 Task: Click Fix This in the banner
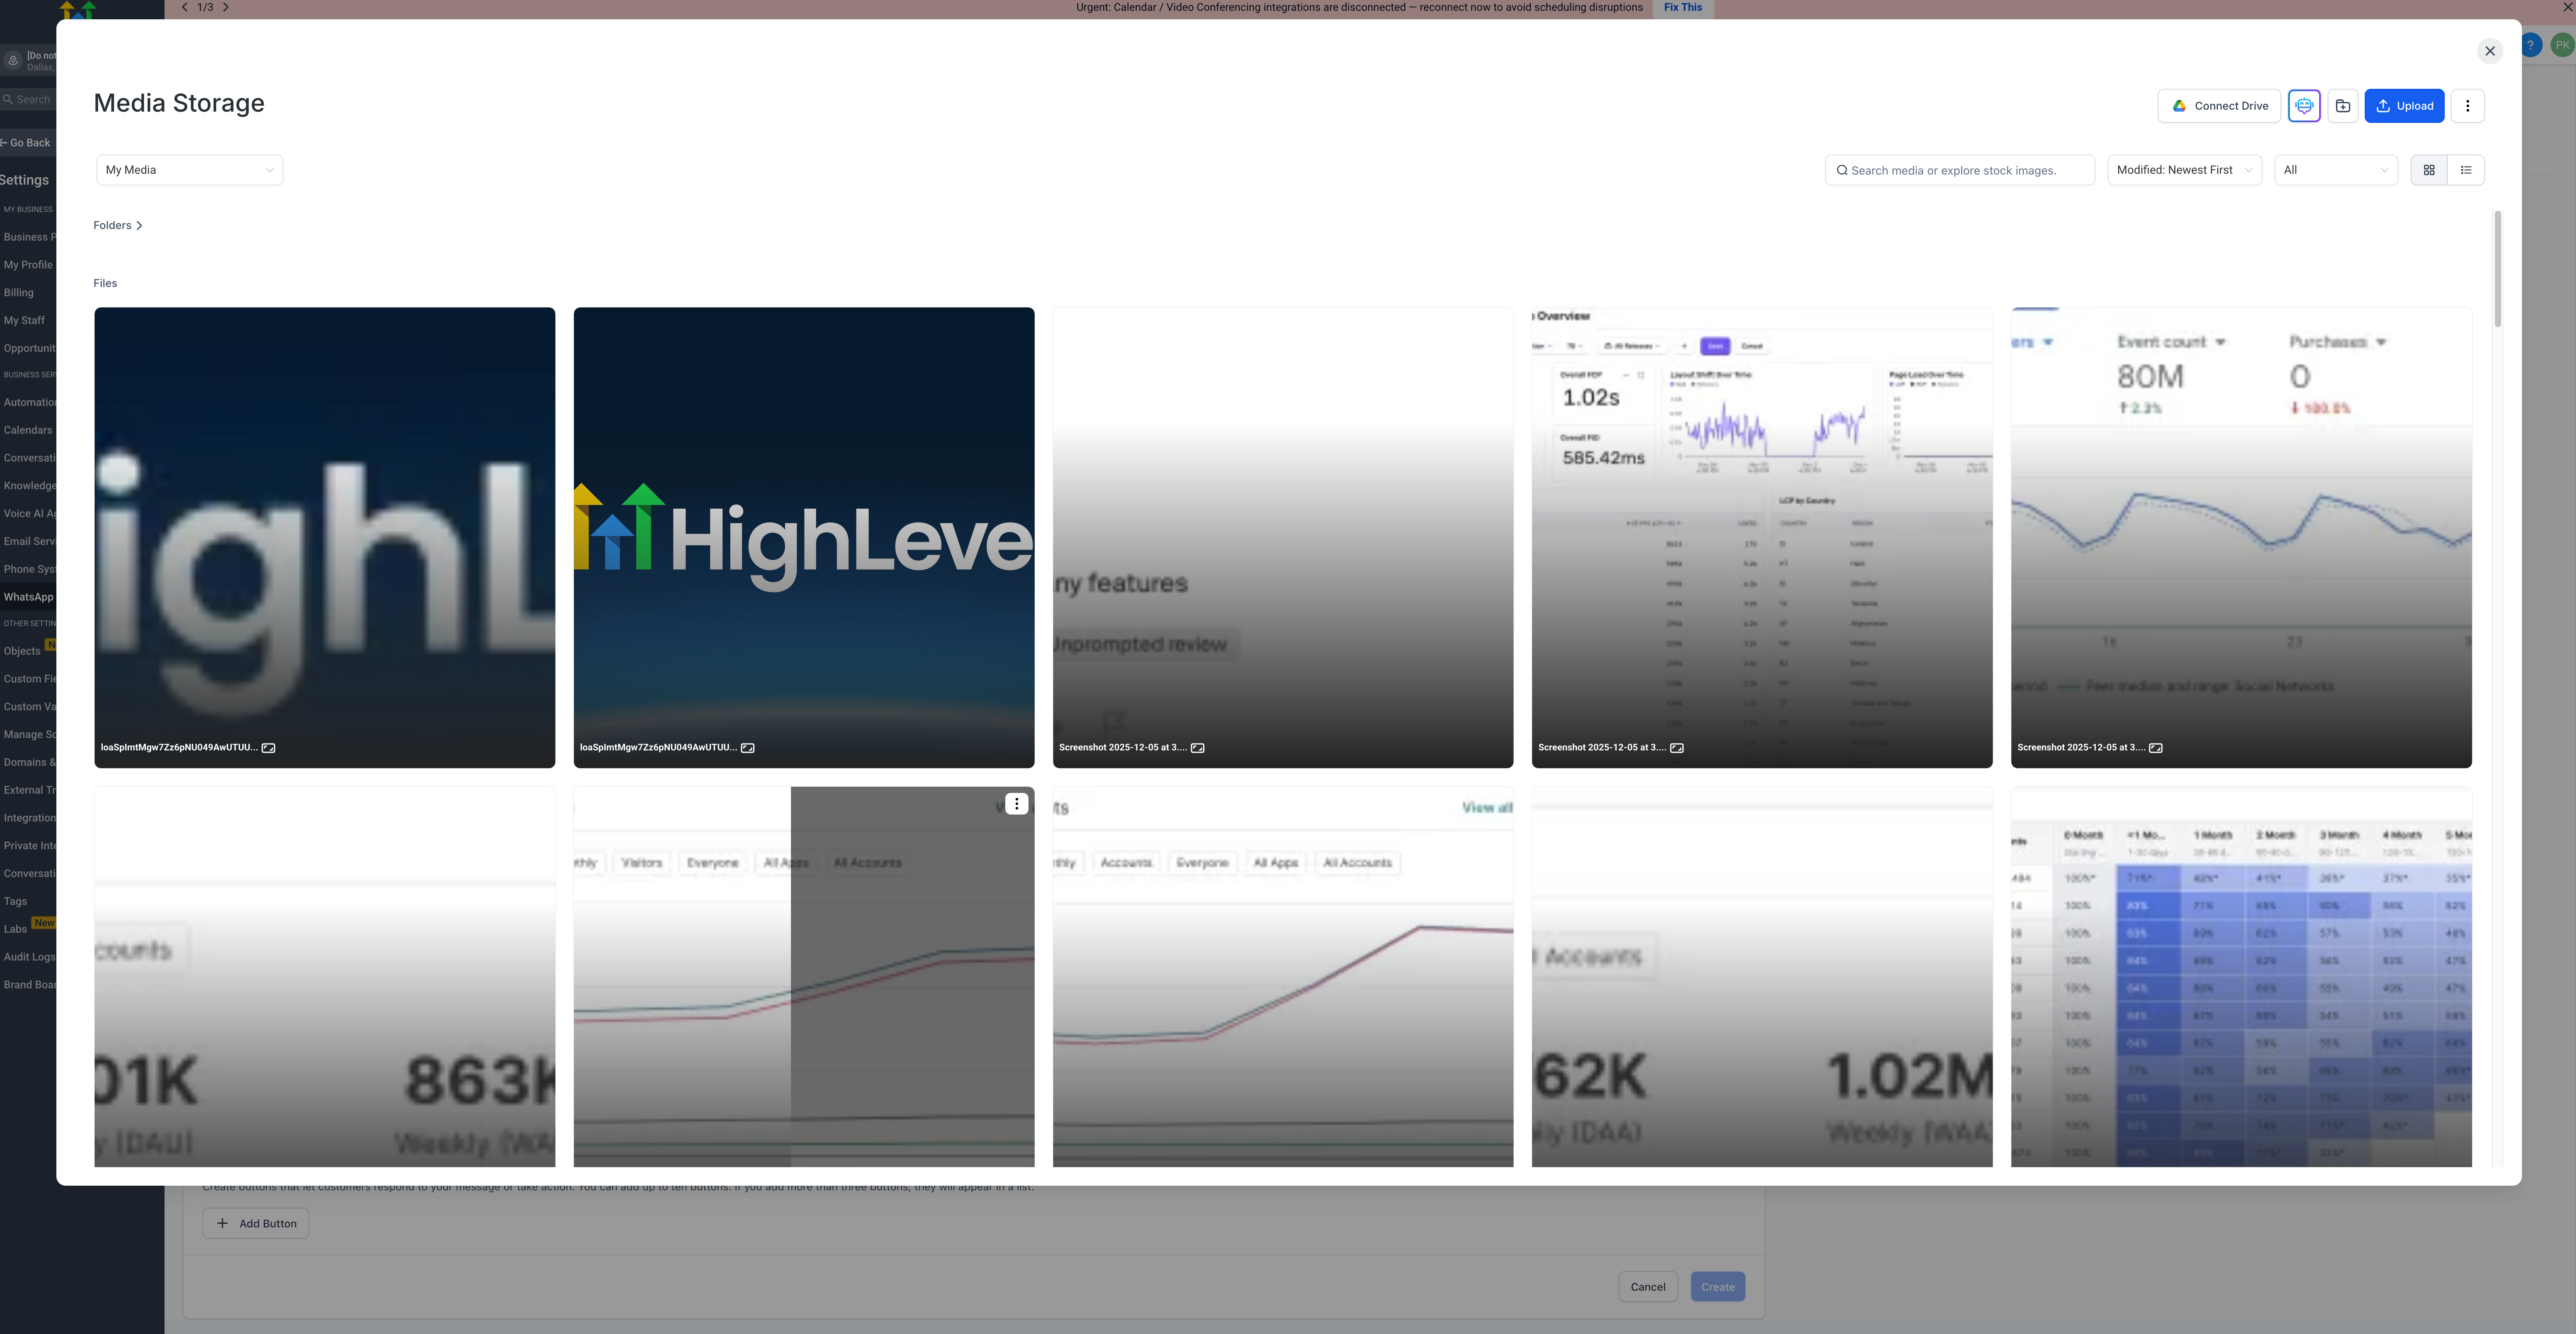1683,7
